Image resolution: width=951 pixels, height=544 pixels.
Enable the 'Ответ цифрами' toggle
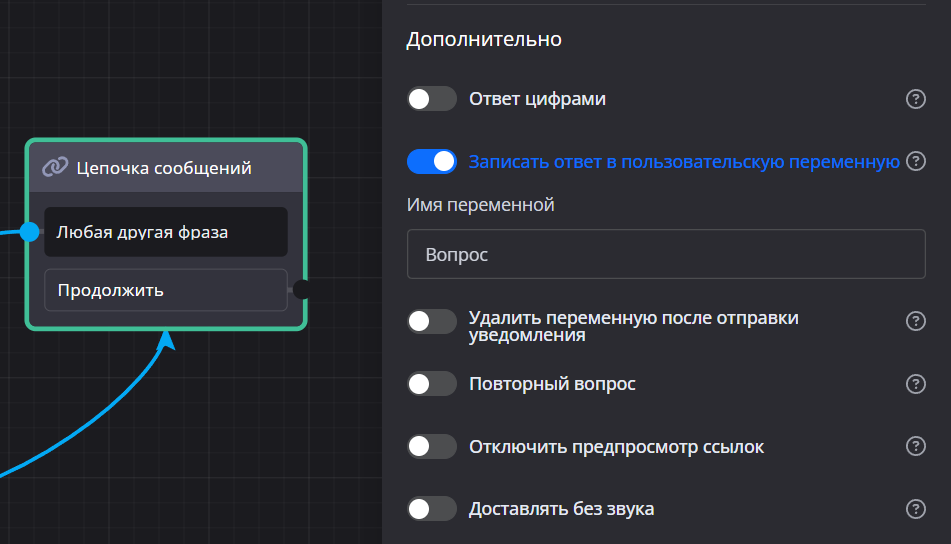432,99
